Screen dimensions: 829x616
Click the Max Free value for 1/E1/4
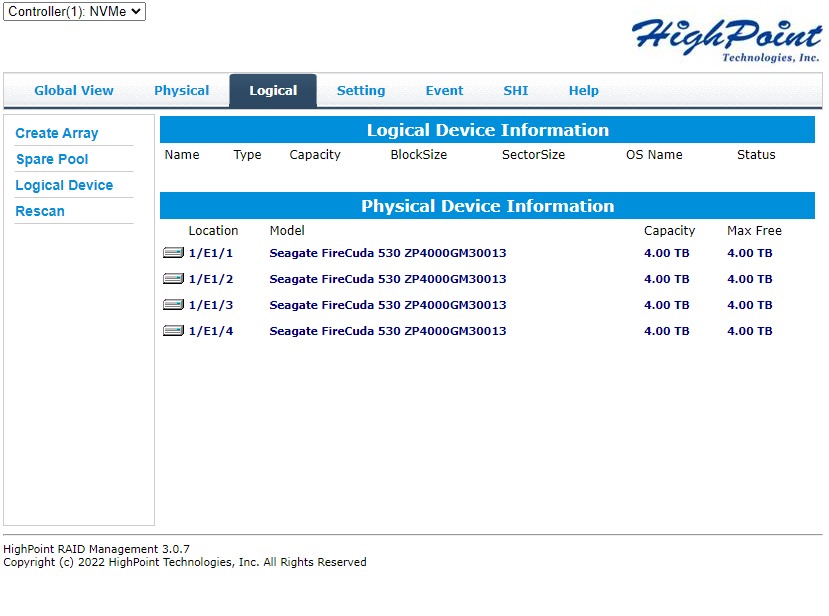point(749,331)
